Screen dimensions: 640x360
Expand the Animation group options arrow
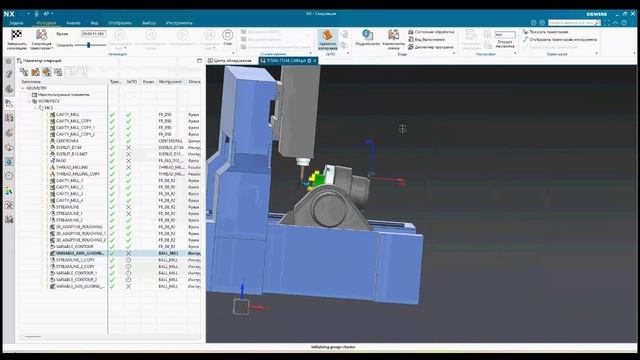[233, 53]
